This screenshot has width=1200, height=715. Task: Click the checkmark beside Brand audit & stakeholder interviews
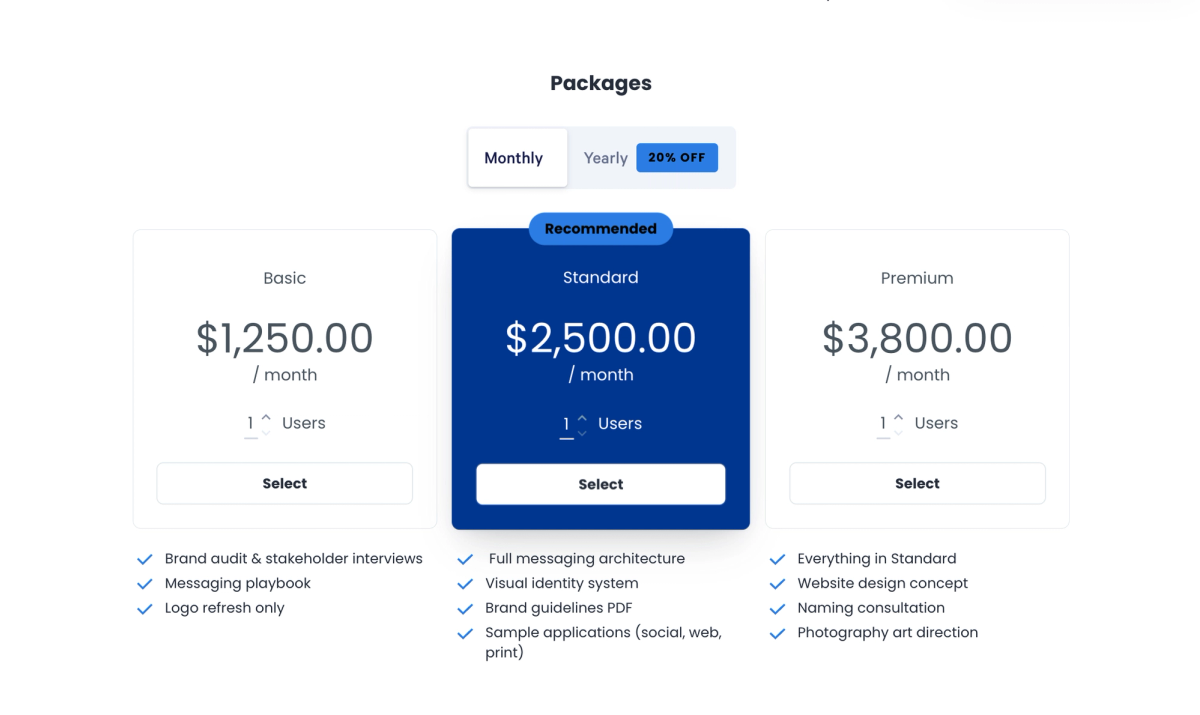point(144,558)
